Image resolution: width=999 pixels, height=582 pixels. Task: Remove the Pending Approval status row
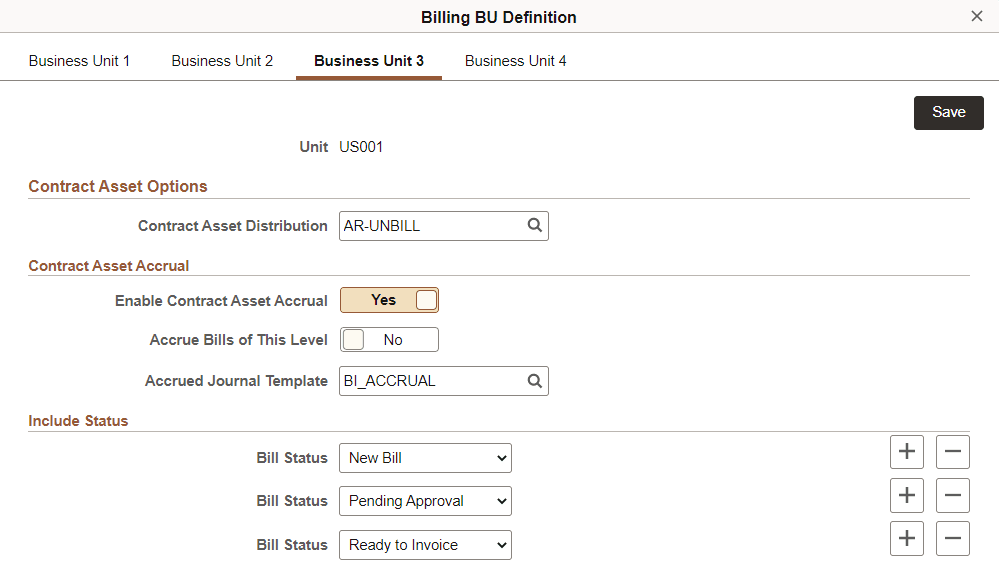(x=952, y=495)
